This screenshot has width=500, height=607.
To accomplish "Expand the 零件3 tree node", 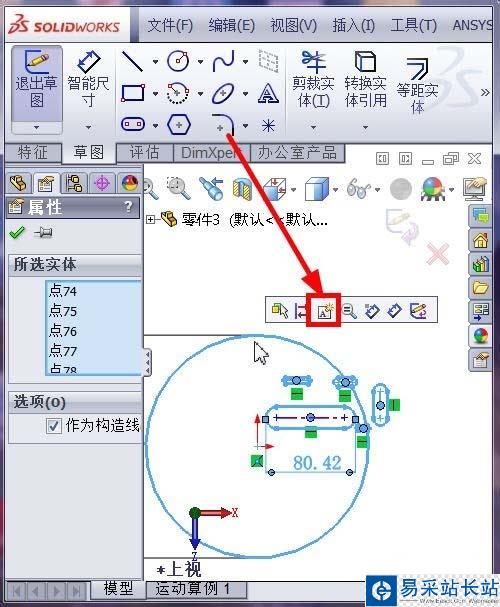I will (150, 219).
